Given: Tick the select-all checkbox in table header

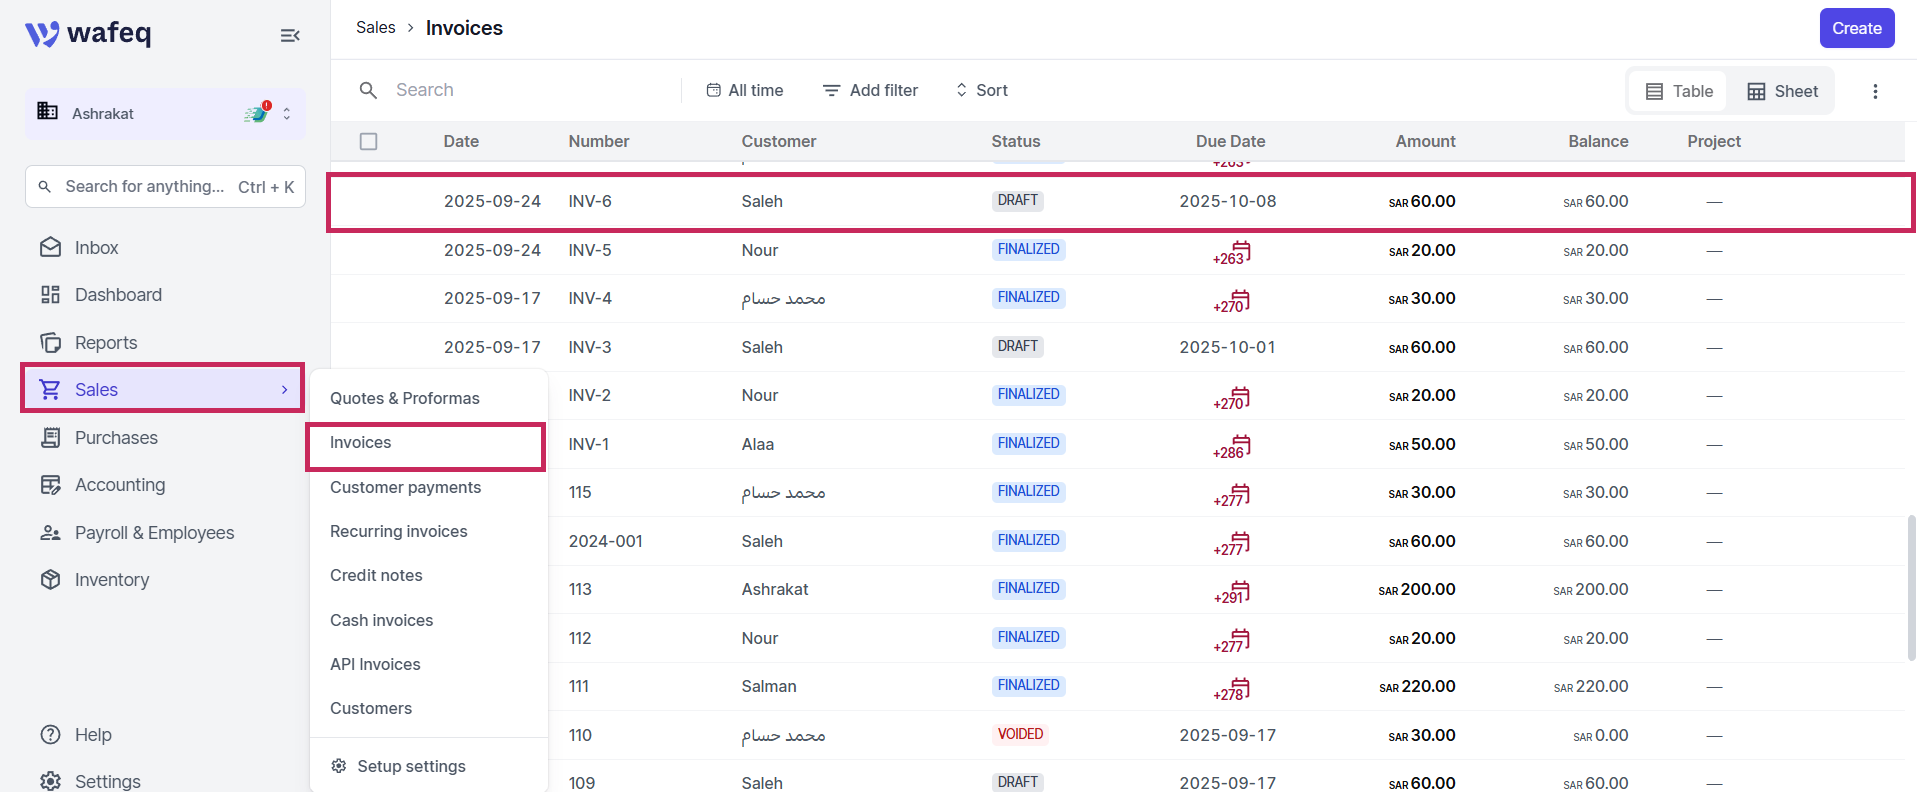Looking at the screenshot, I should coord(369,142).
